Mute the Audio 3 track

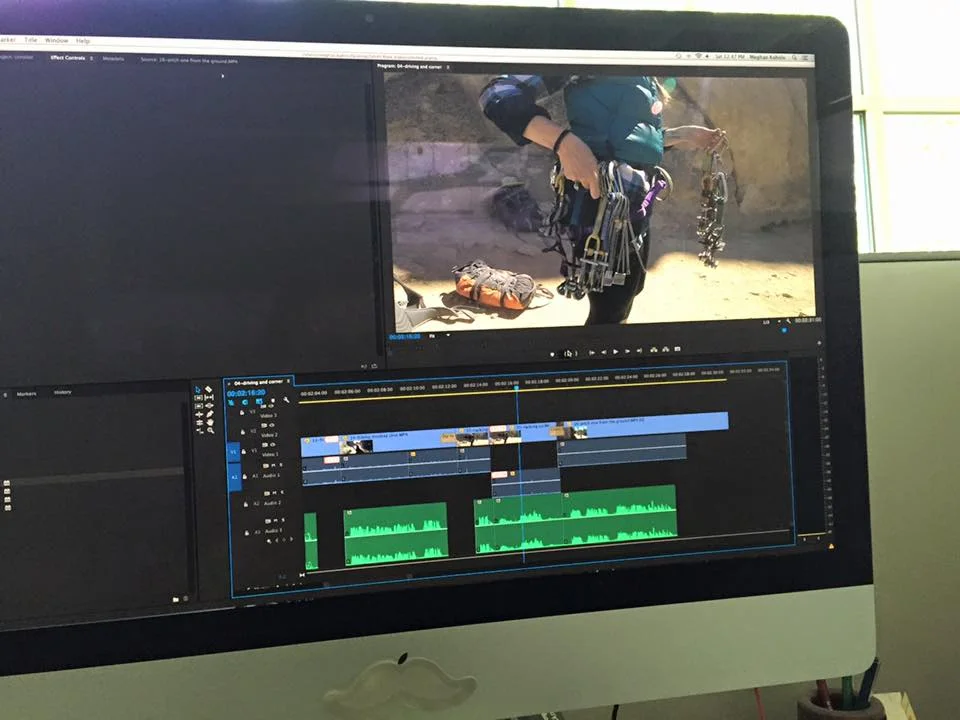(276, 520)
